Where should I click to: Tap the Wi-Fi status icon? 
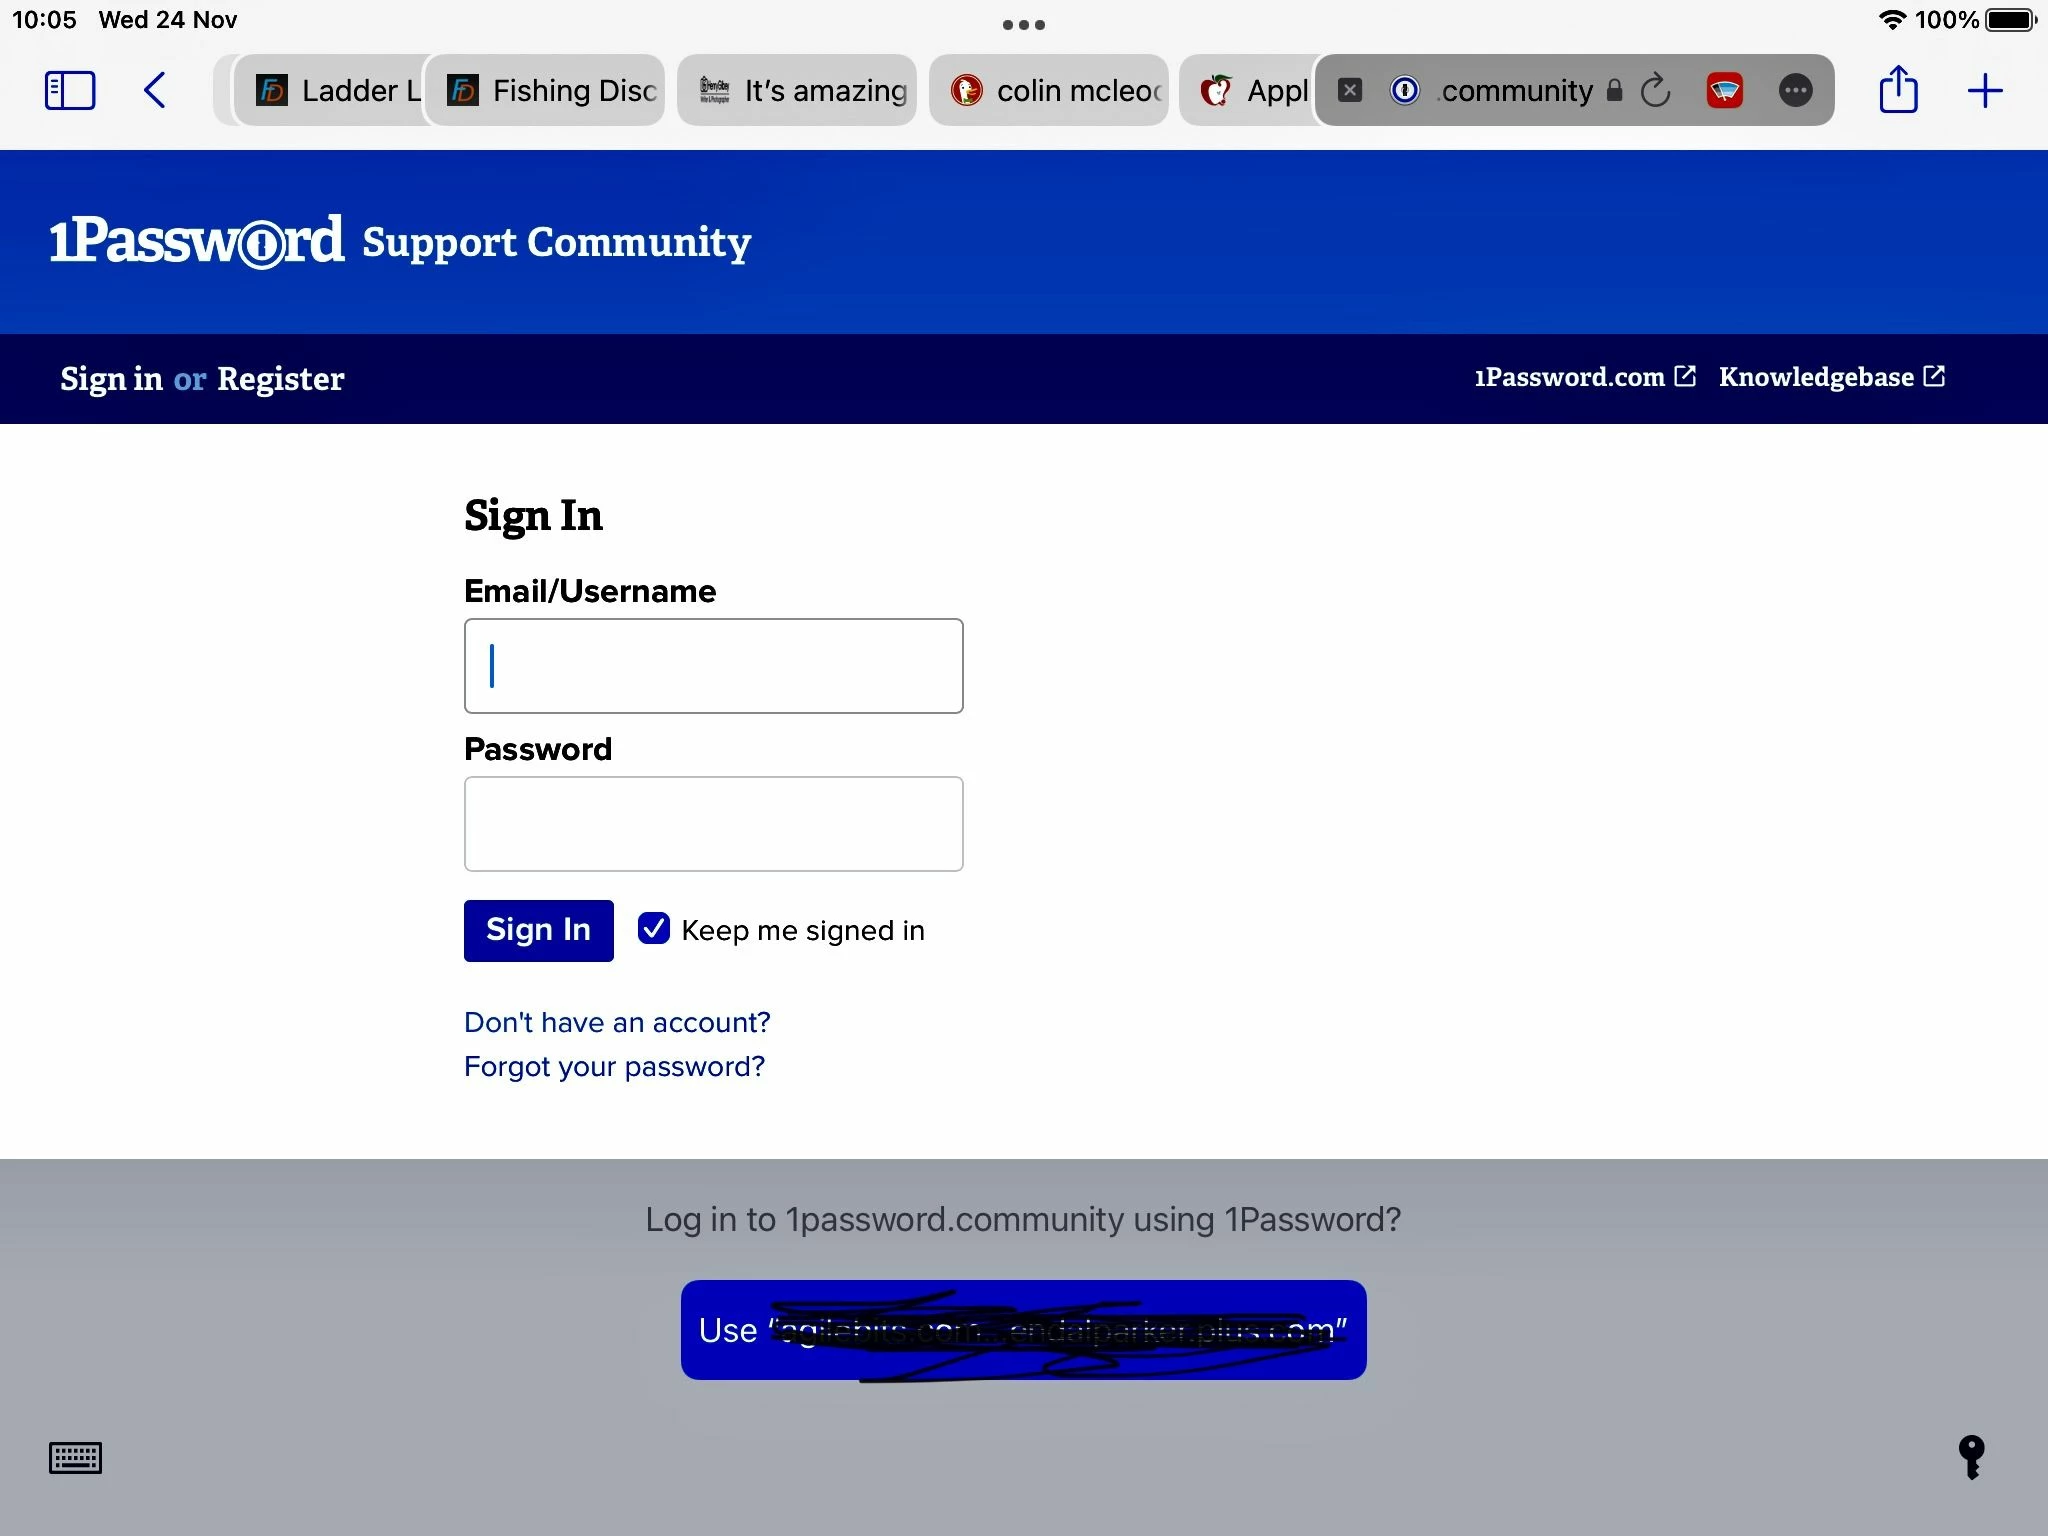[1891, 19]
